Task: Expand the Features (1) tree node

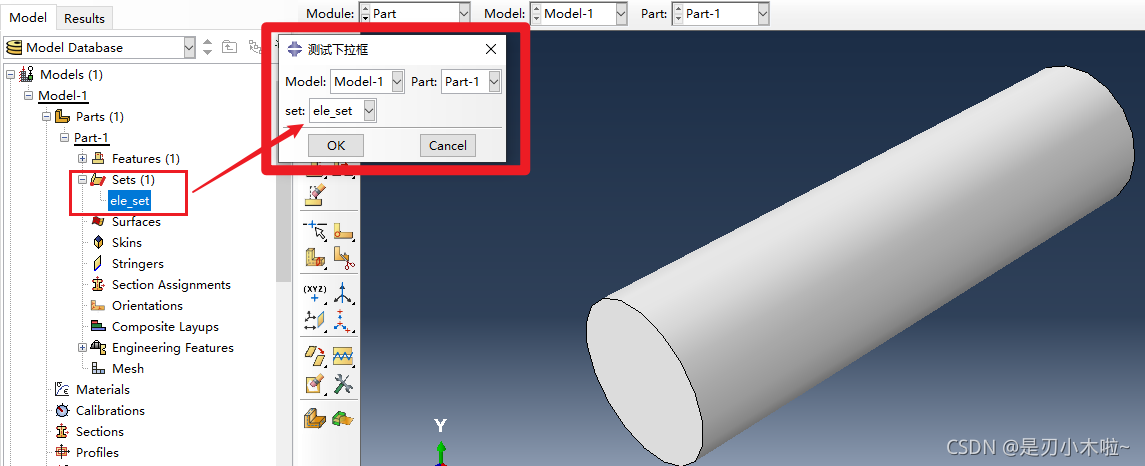Action: [83, 159]
